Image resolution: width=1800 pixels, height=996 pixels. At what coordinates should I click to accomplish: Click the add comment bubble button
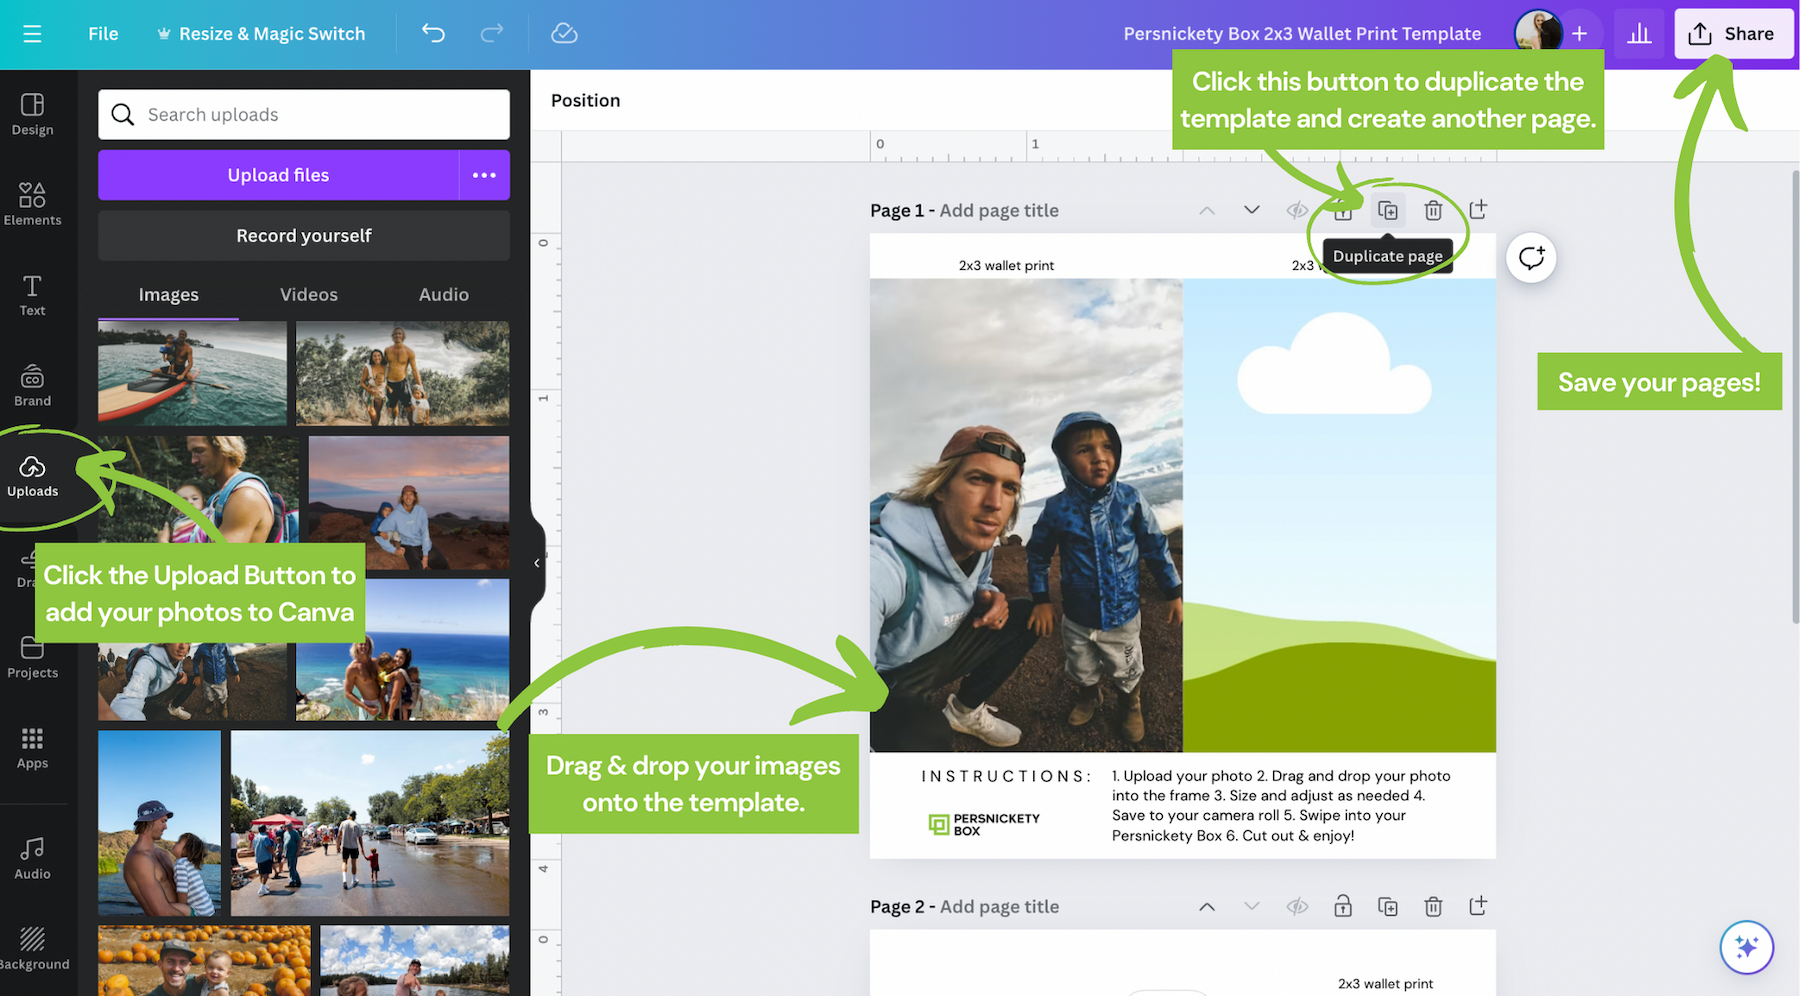click(x=1531, y=258)
